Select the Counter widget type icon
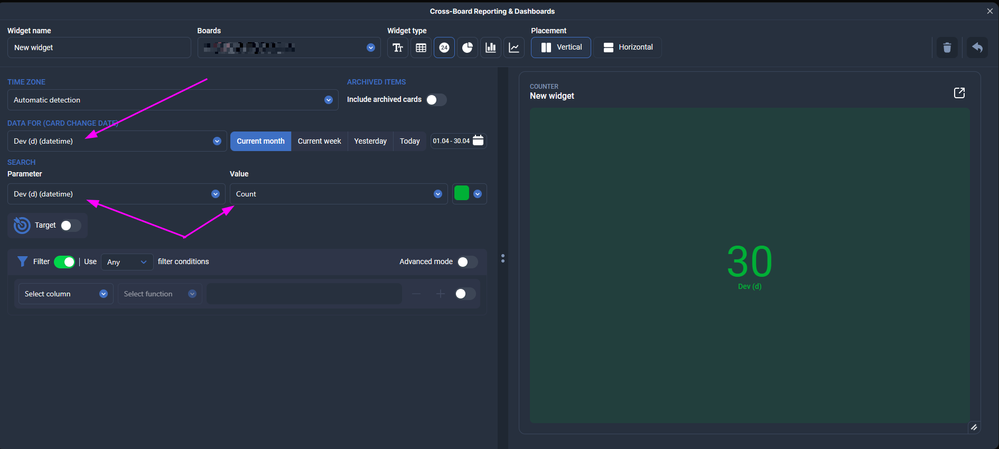999x449 pixels. click(444, 48)
